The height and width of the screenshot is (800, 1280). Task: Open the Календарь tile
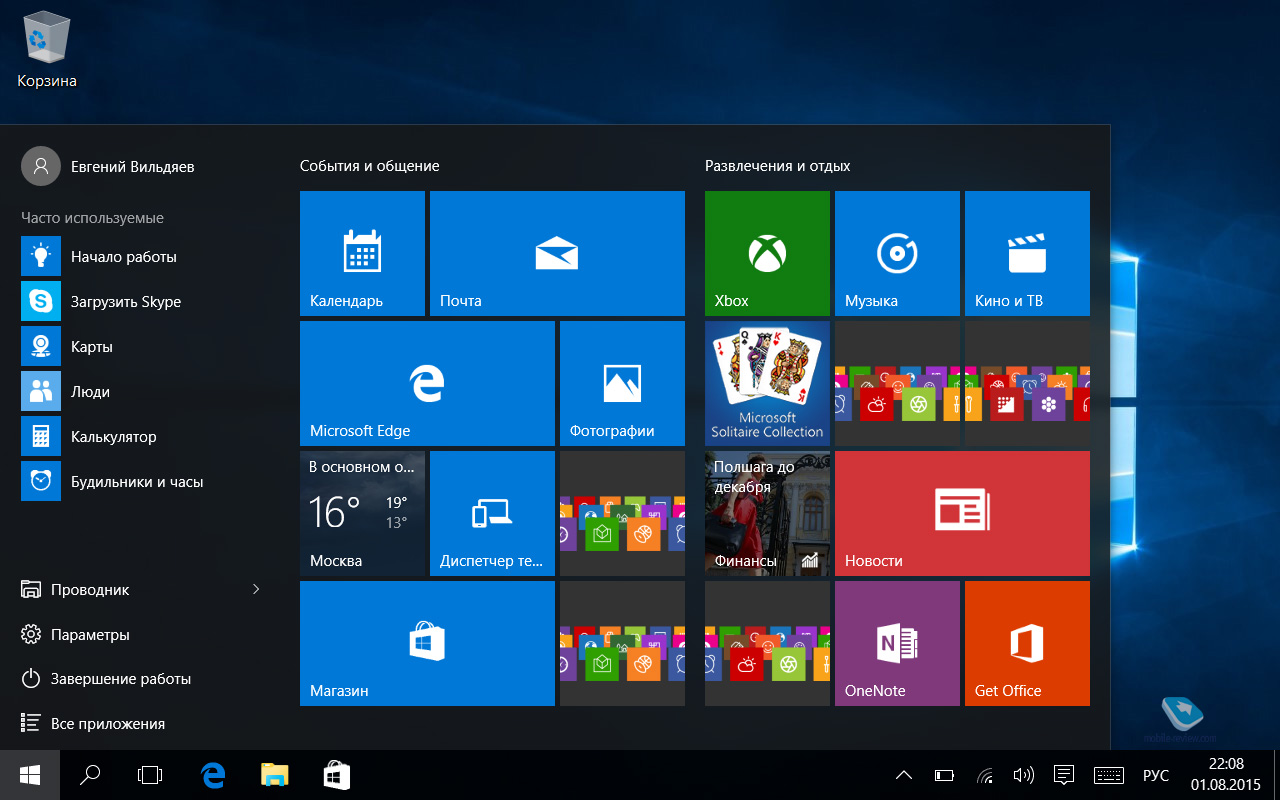[x=362, y=254]
